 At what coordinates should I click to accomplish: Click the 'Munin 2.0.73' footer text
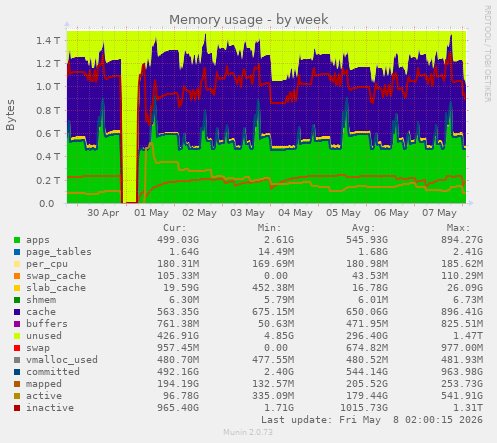(x=248, y=432)
